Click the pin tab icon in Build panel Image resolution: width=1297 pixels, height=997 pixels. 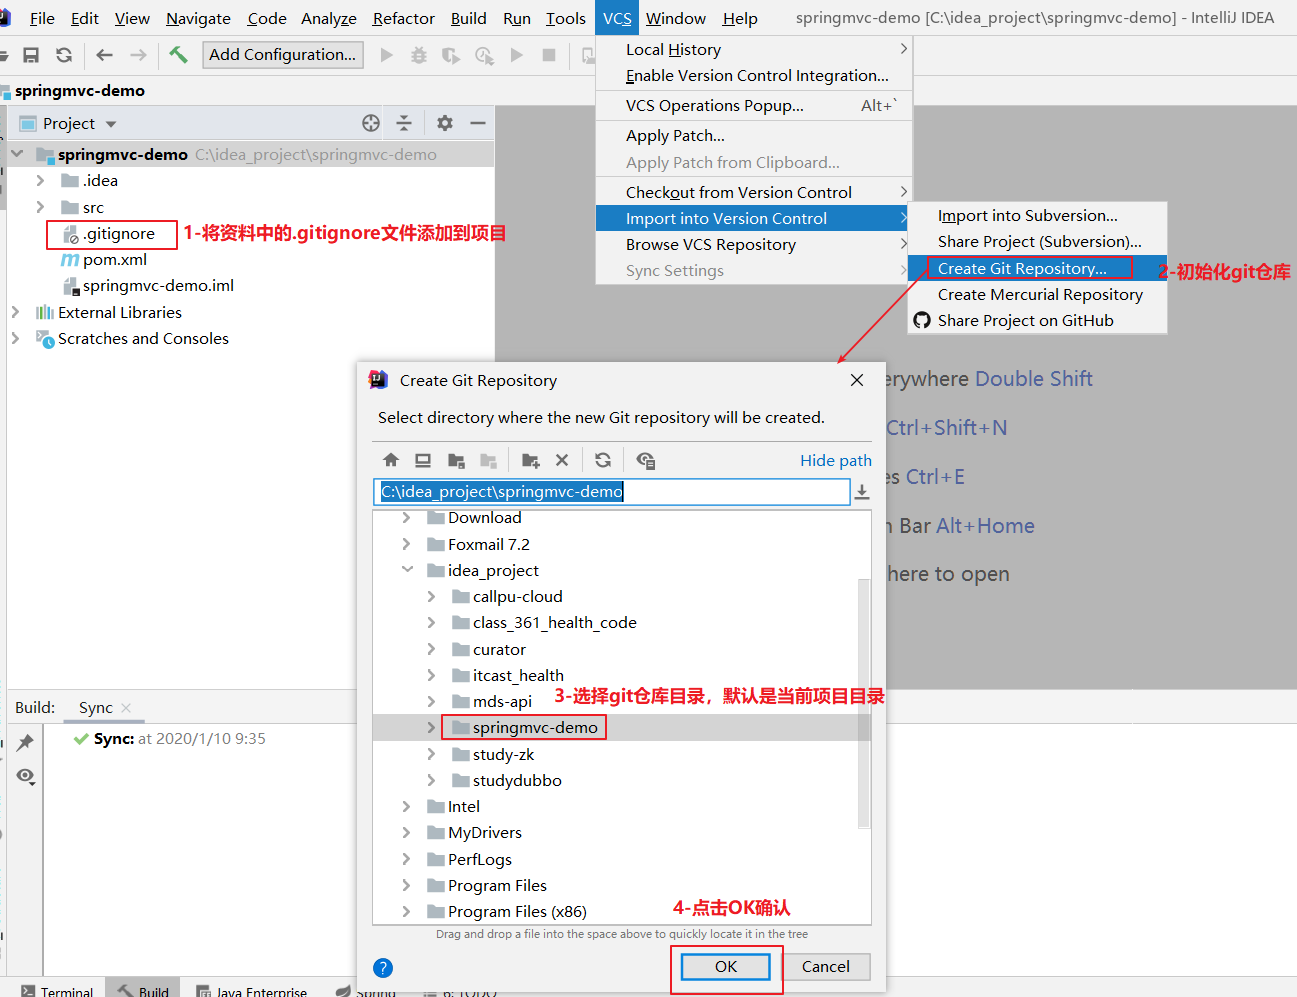25,742
